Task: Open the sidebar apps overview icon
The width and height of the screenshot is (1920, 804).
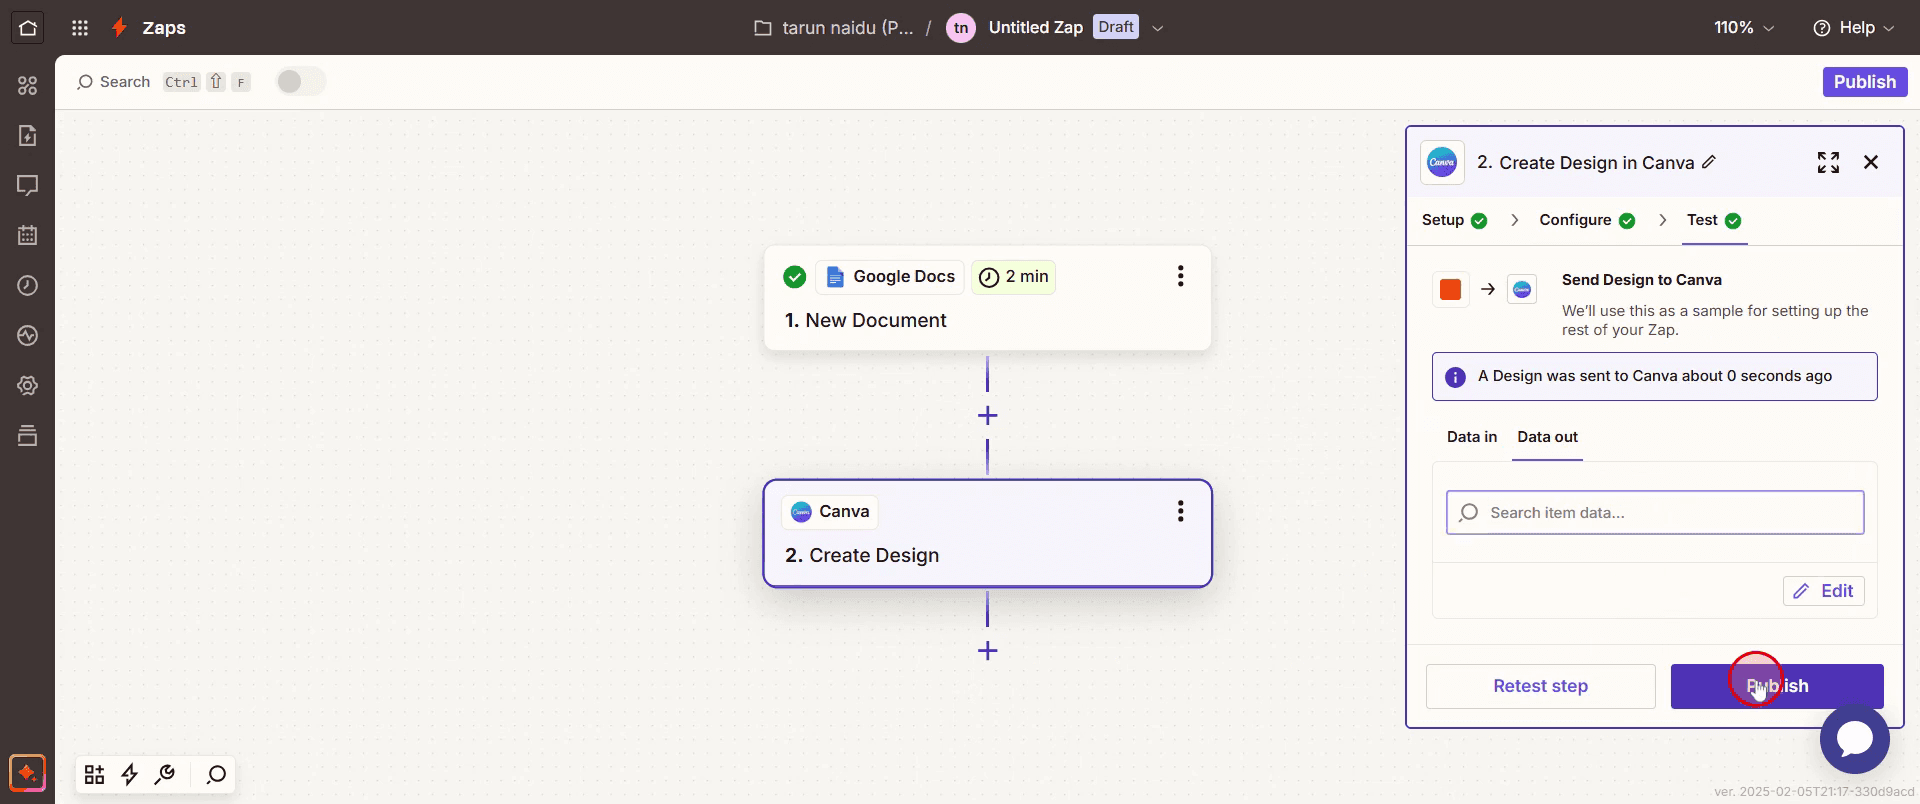Action: pos(28,86)
